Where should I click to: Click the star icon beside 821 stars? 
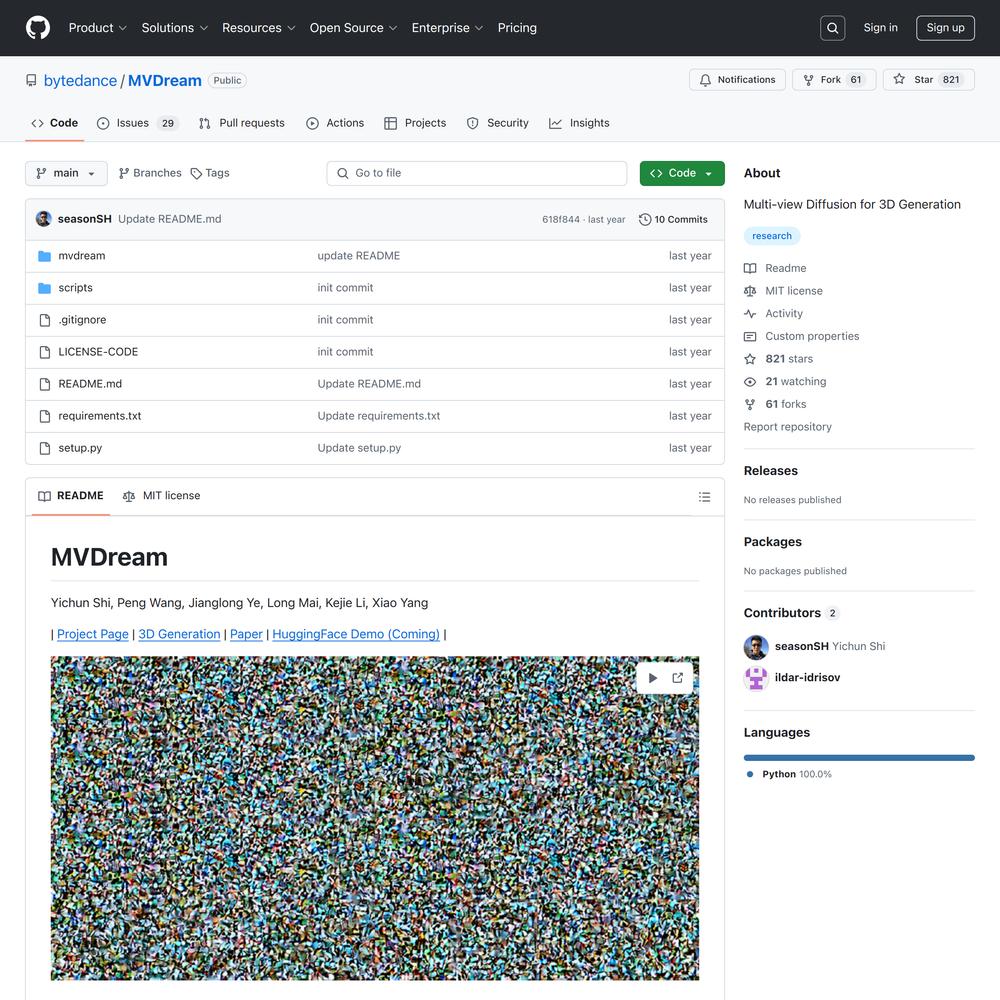point(750,359)
